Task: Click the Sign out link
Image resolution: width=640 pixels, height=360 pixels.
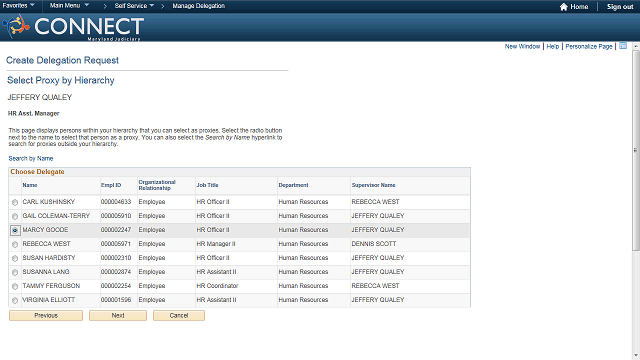Action: point(620,7)
